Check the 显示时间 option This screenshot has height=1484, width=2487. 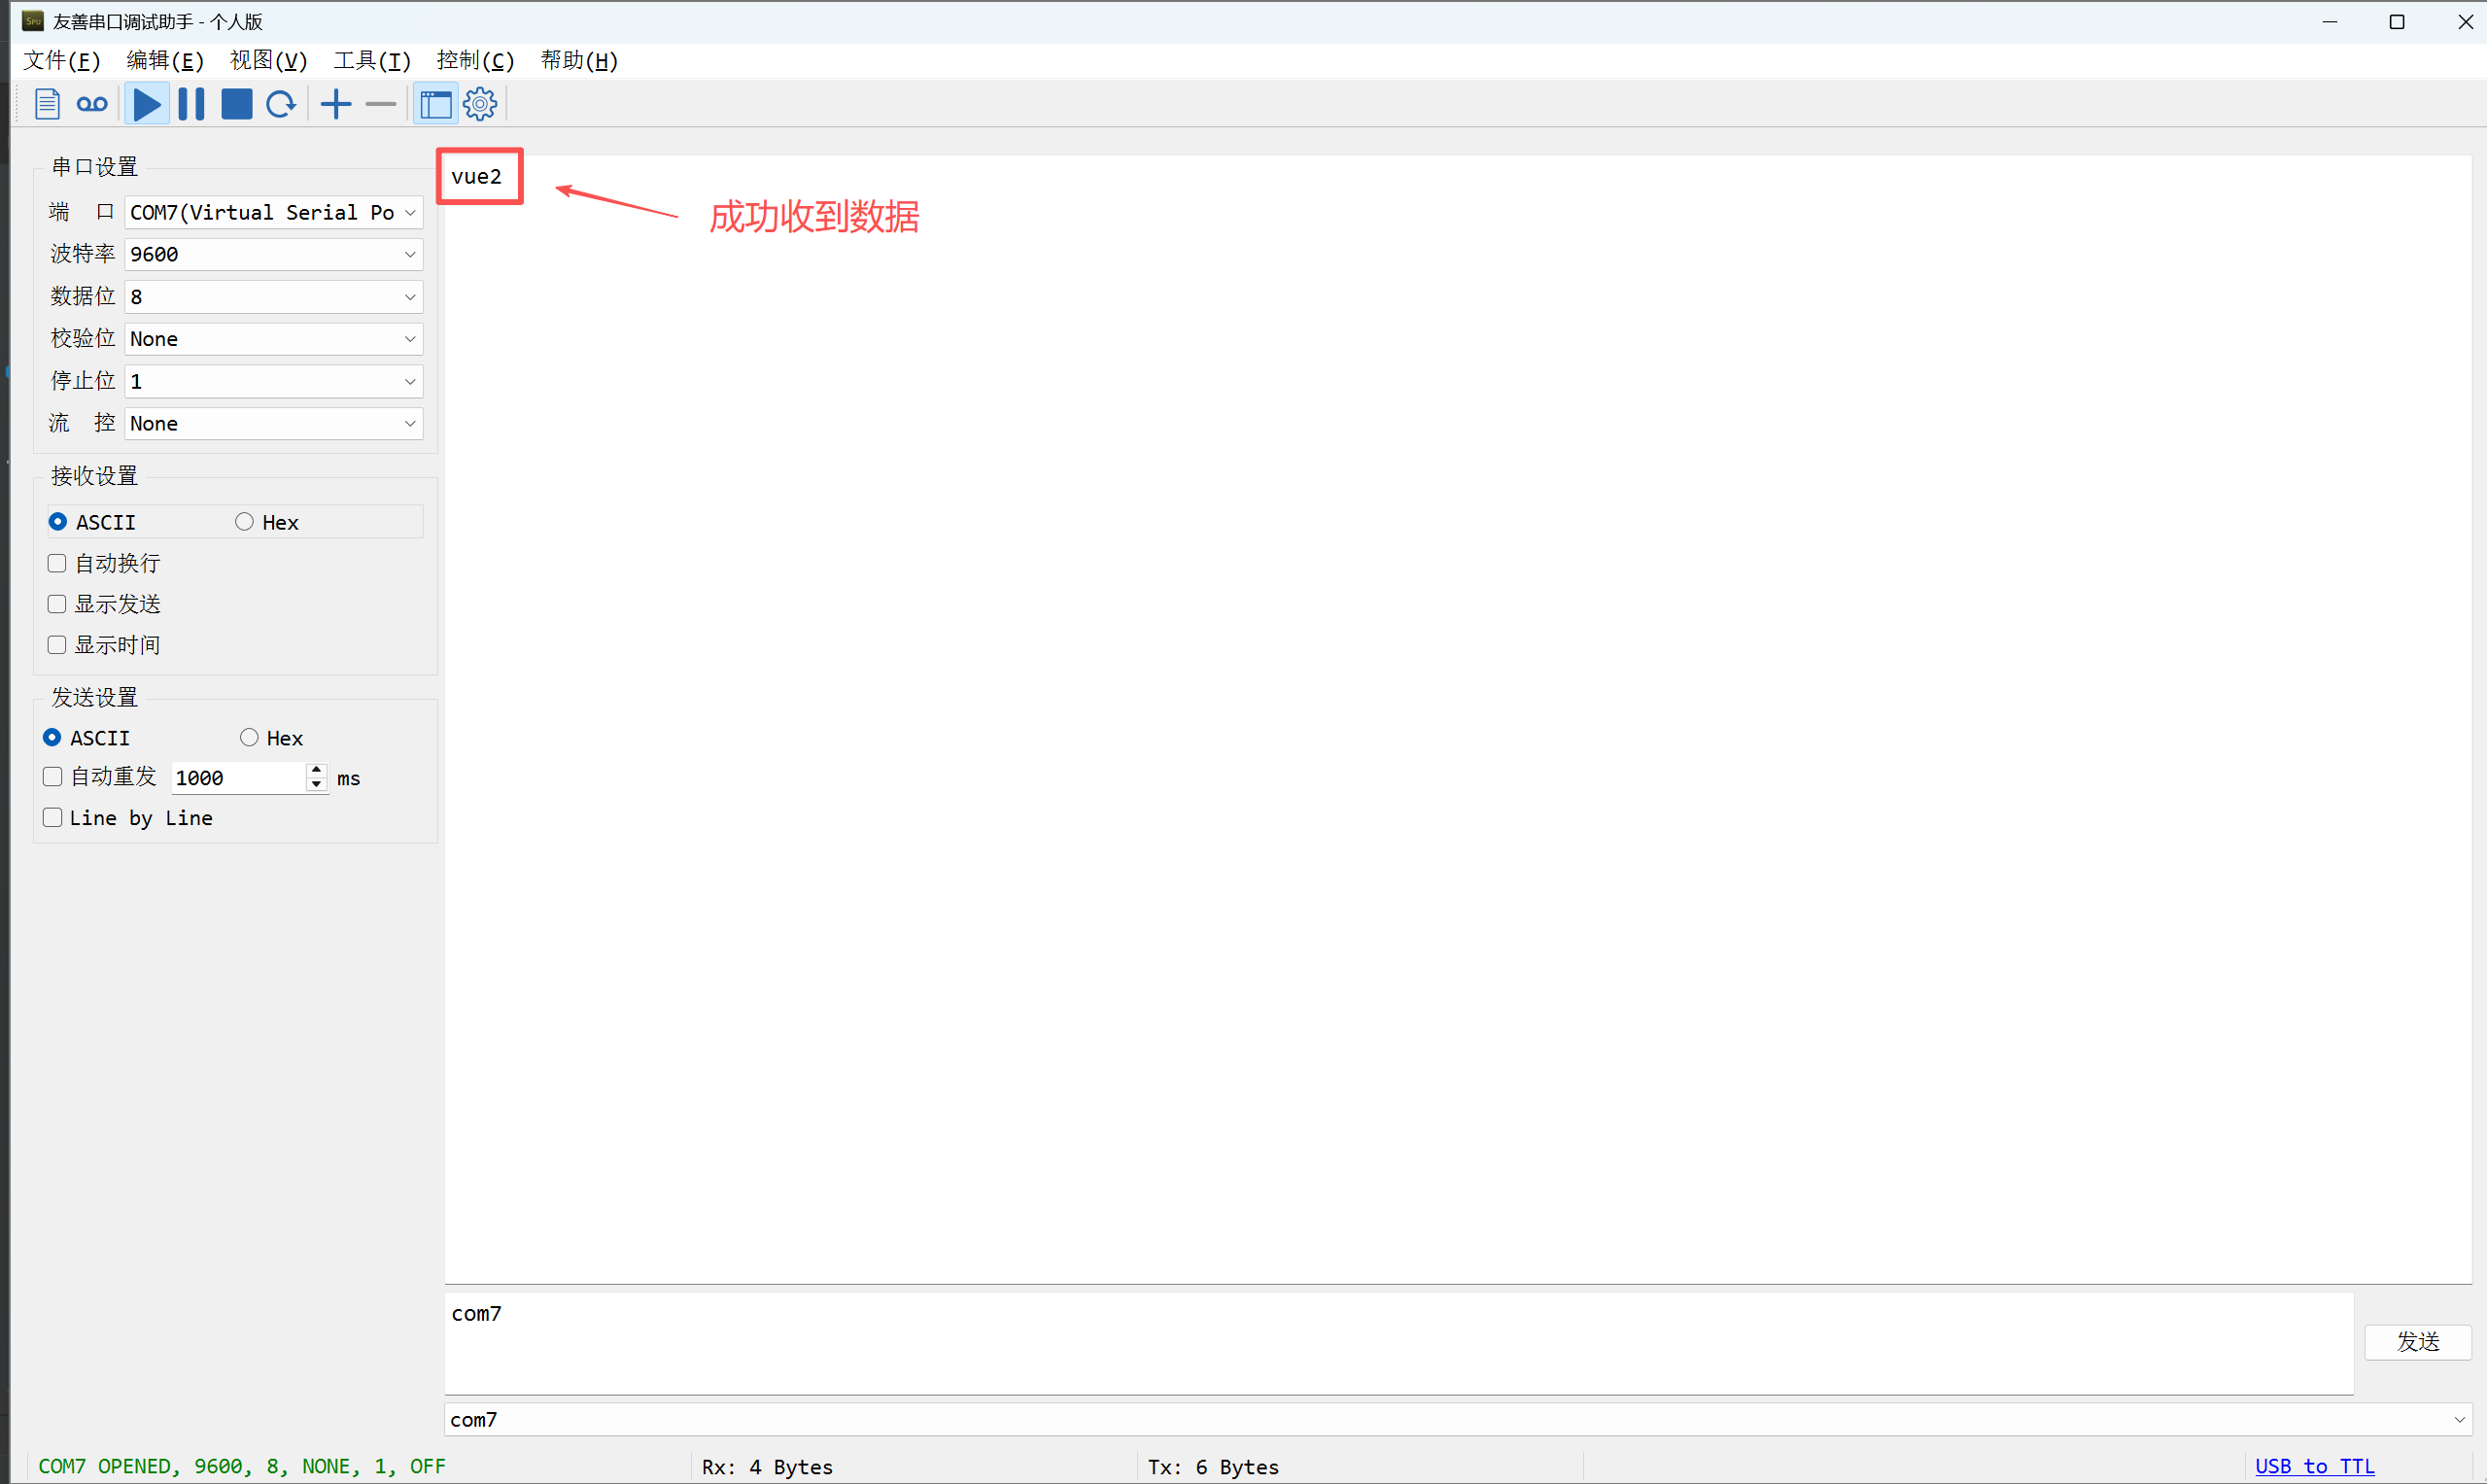point(58,645)
